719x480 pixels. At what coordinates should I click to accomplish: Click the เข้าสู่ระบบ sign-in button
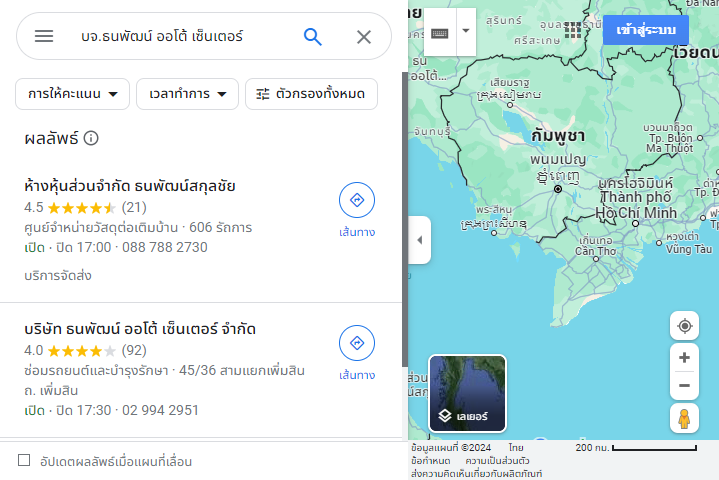646,30
